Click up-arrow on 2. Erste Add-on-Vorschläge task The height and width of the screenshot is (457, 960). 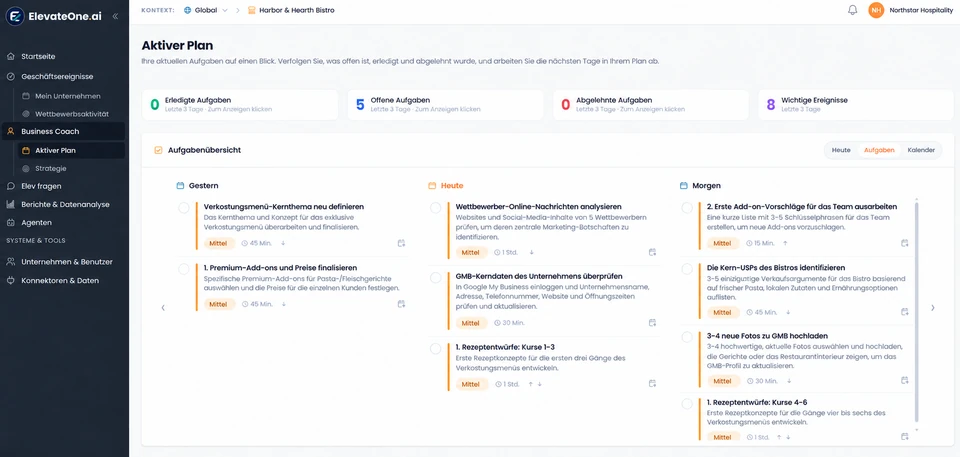(x=786, y=243)
